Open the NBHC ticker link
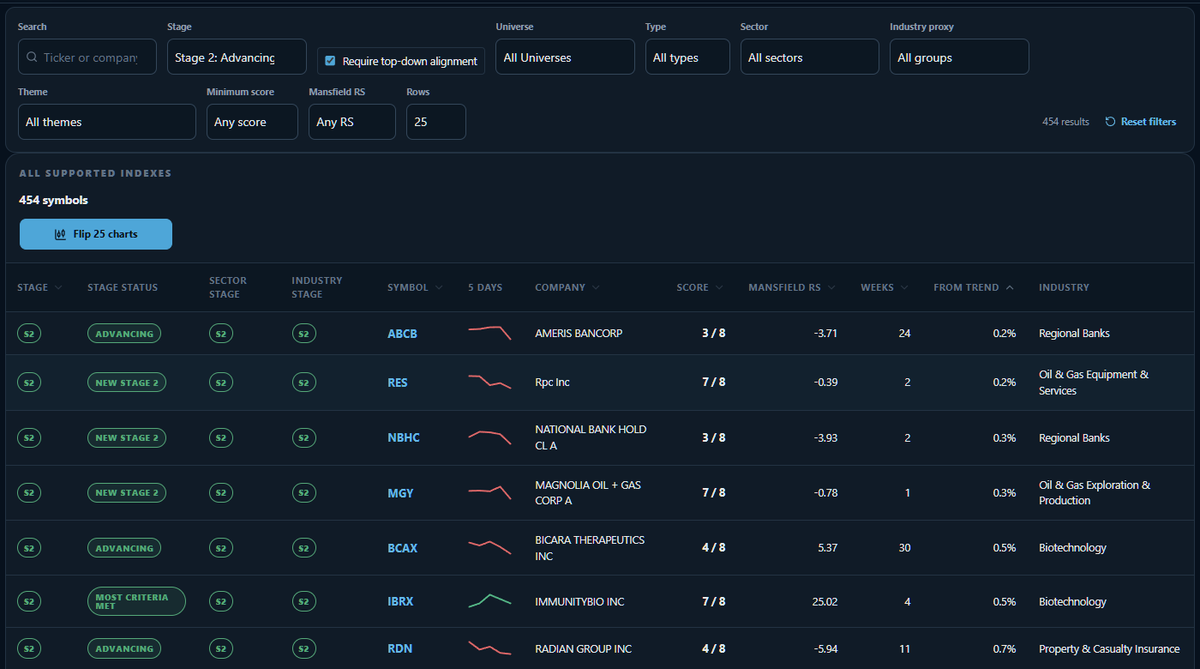 point(403,437)
